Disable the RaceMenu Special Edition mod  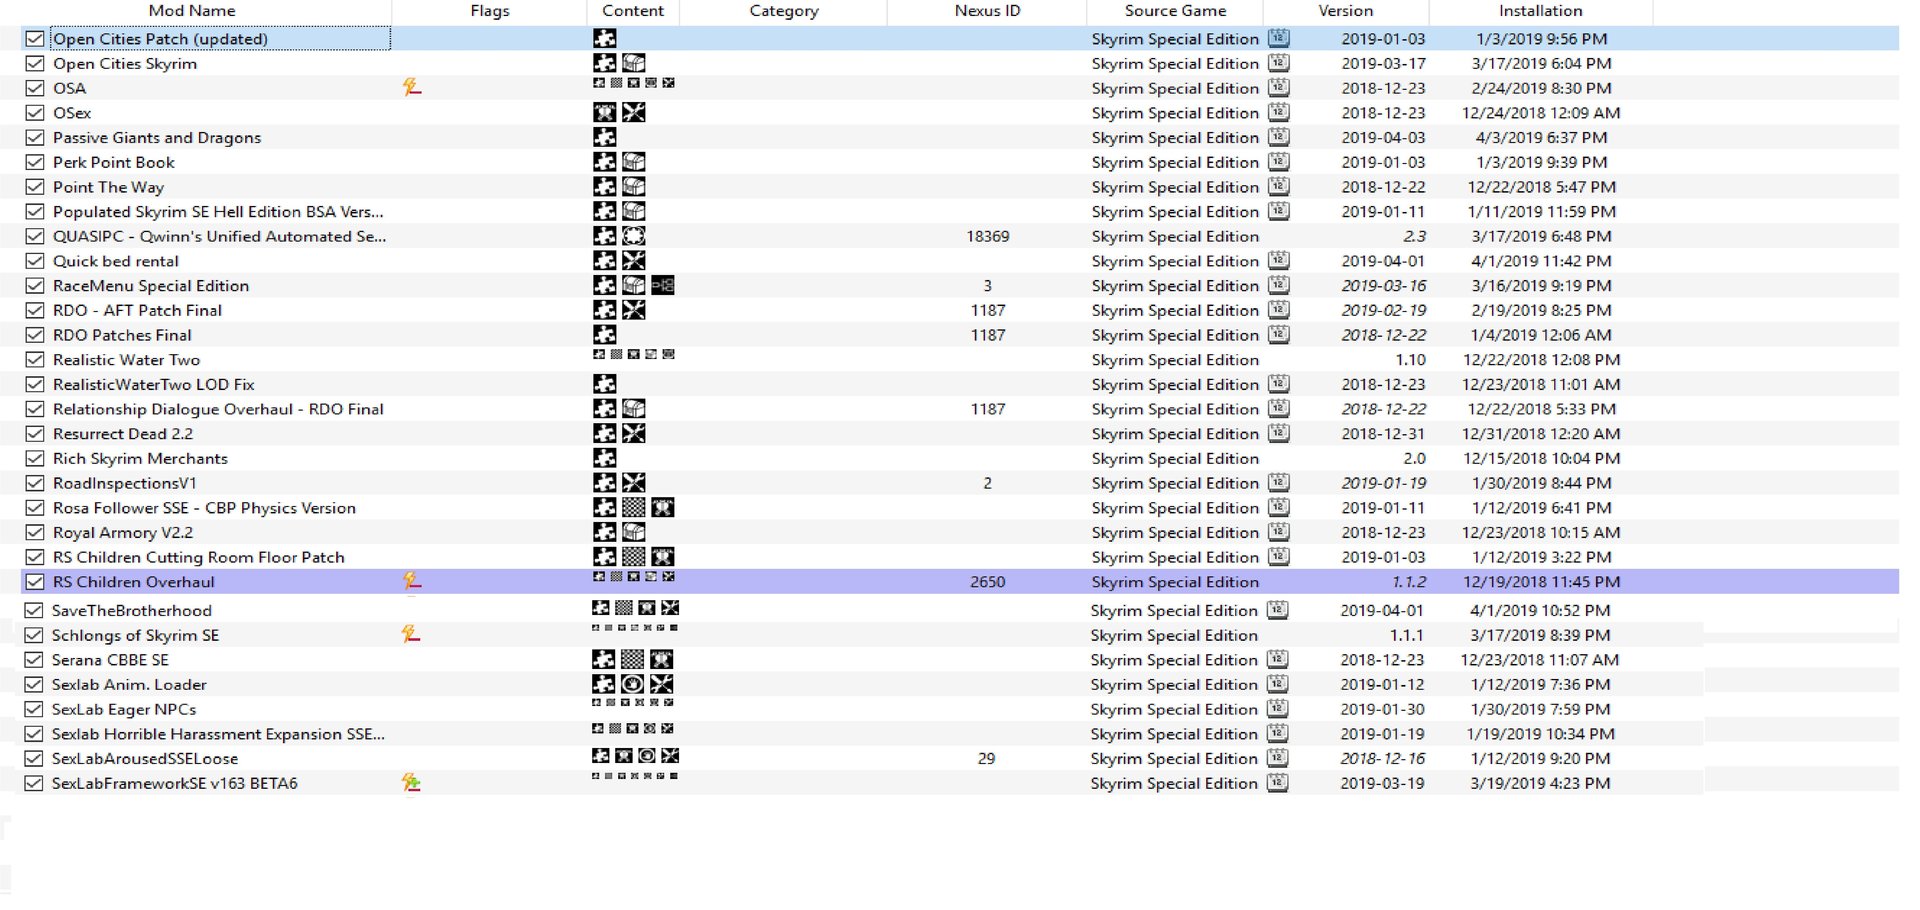click(35, 285)
